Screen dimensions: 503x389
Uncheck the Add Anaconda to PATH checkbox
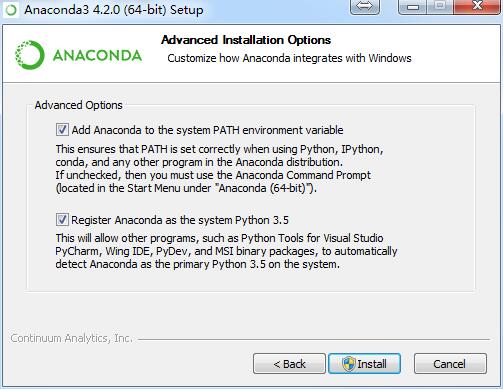pyautogui.click(x=62, y=130)
